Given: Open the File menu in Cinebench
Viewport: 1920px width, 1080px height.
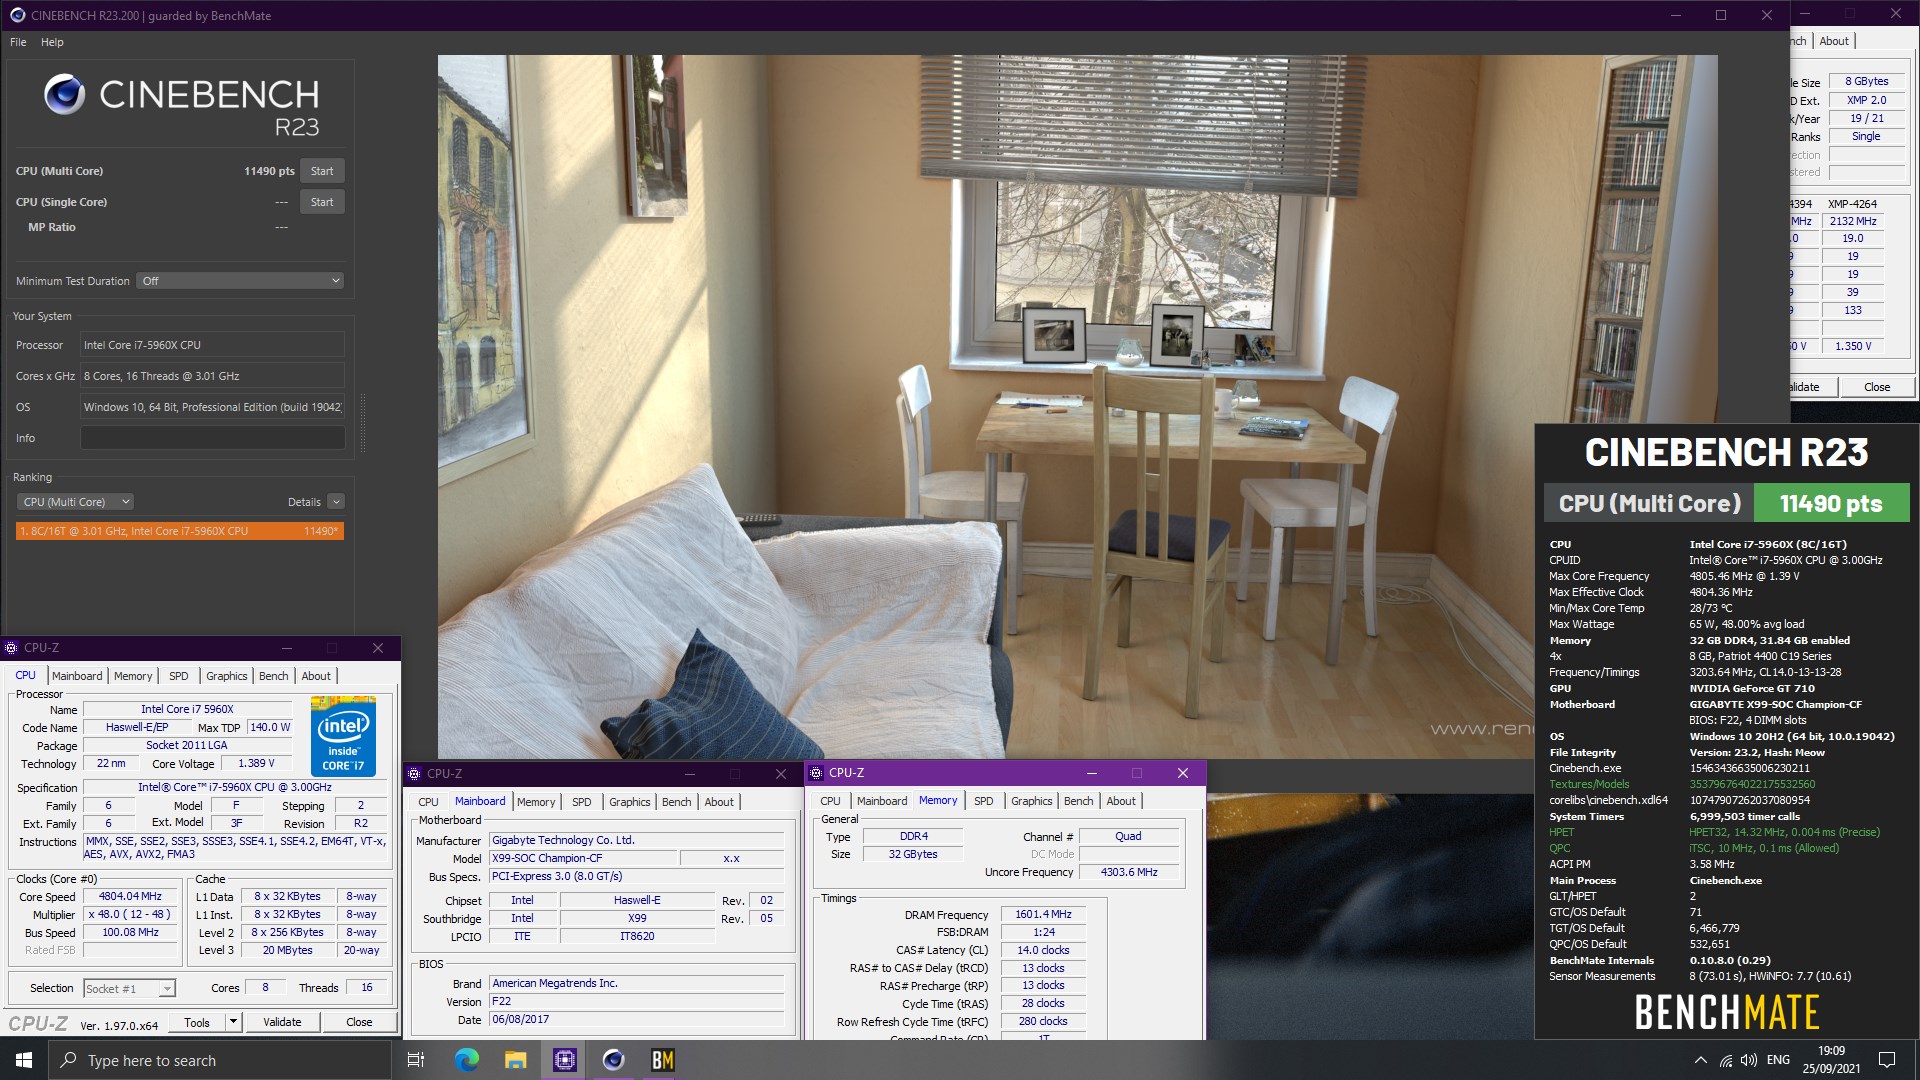Looking at the screenshot, I should coord(18,42).
